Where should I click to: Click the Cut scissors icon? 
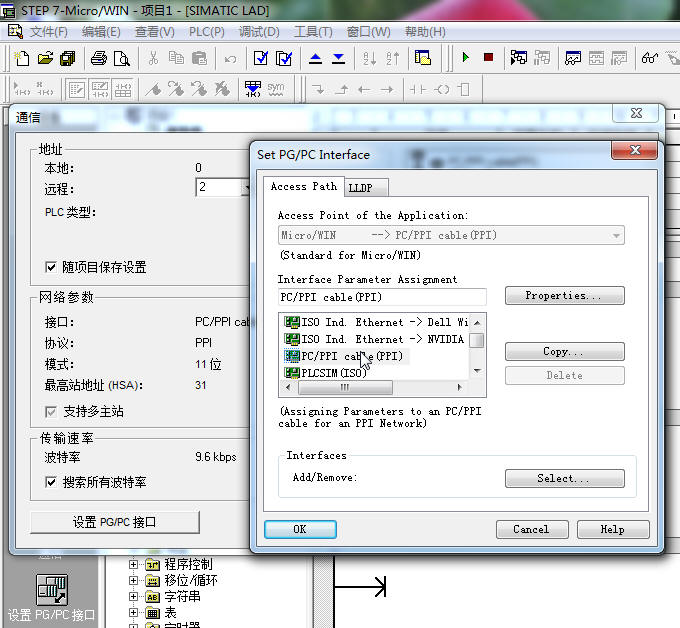point(153,58)
